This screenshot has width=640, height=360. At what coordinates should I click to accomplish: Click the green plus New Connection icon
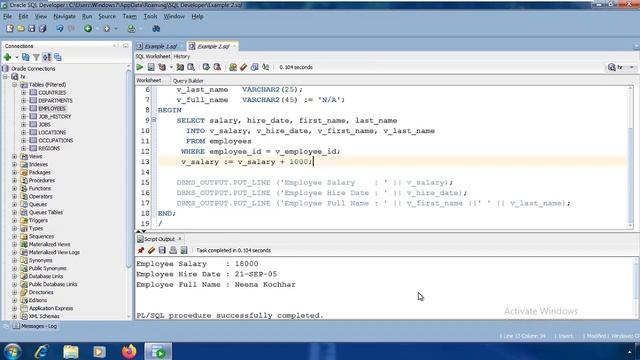pos(7,57)
